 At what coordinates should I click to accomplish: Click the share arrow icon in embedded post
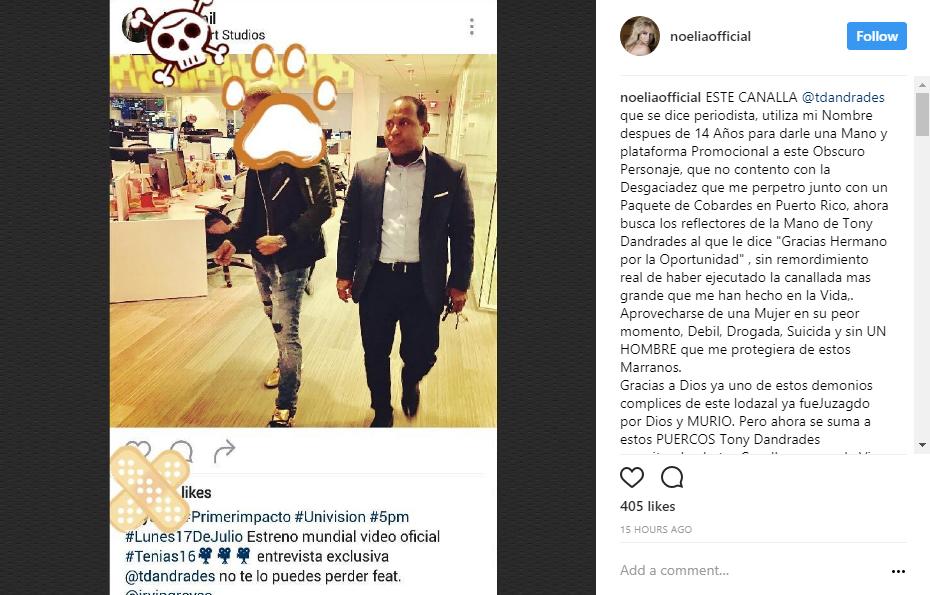224,451
